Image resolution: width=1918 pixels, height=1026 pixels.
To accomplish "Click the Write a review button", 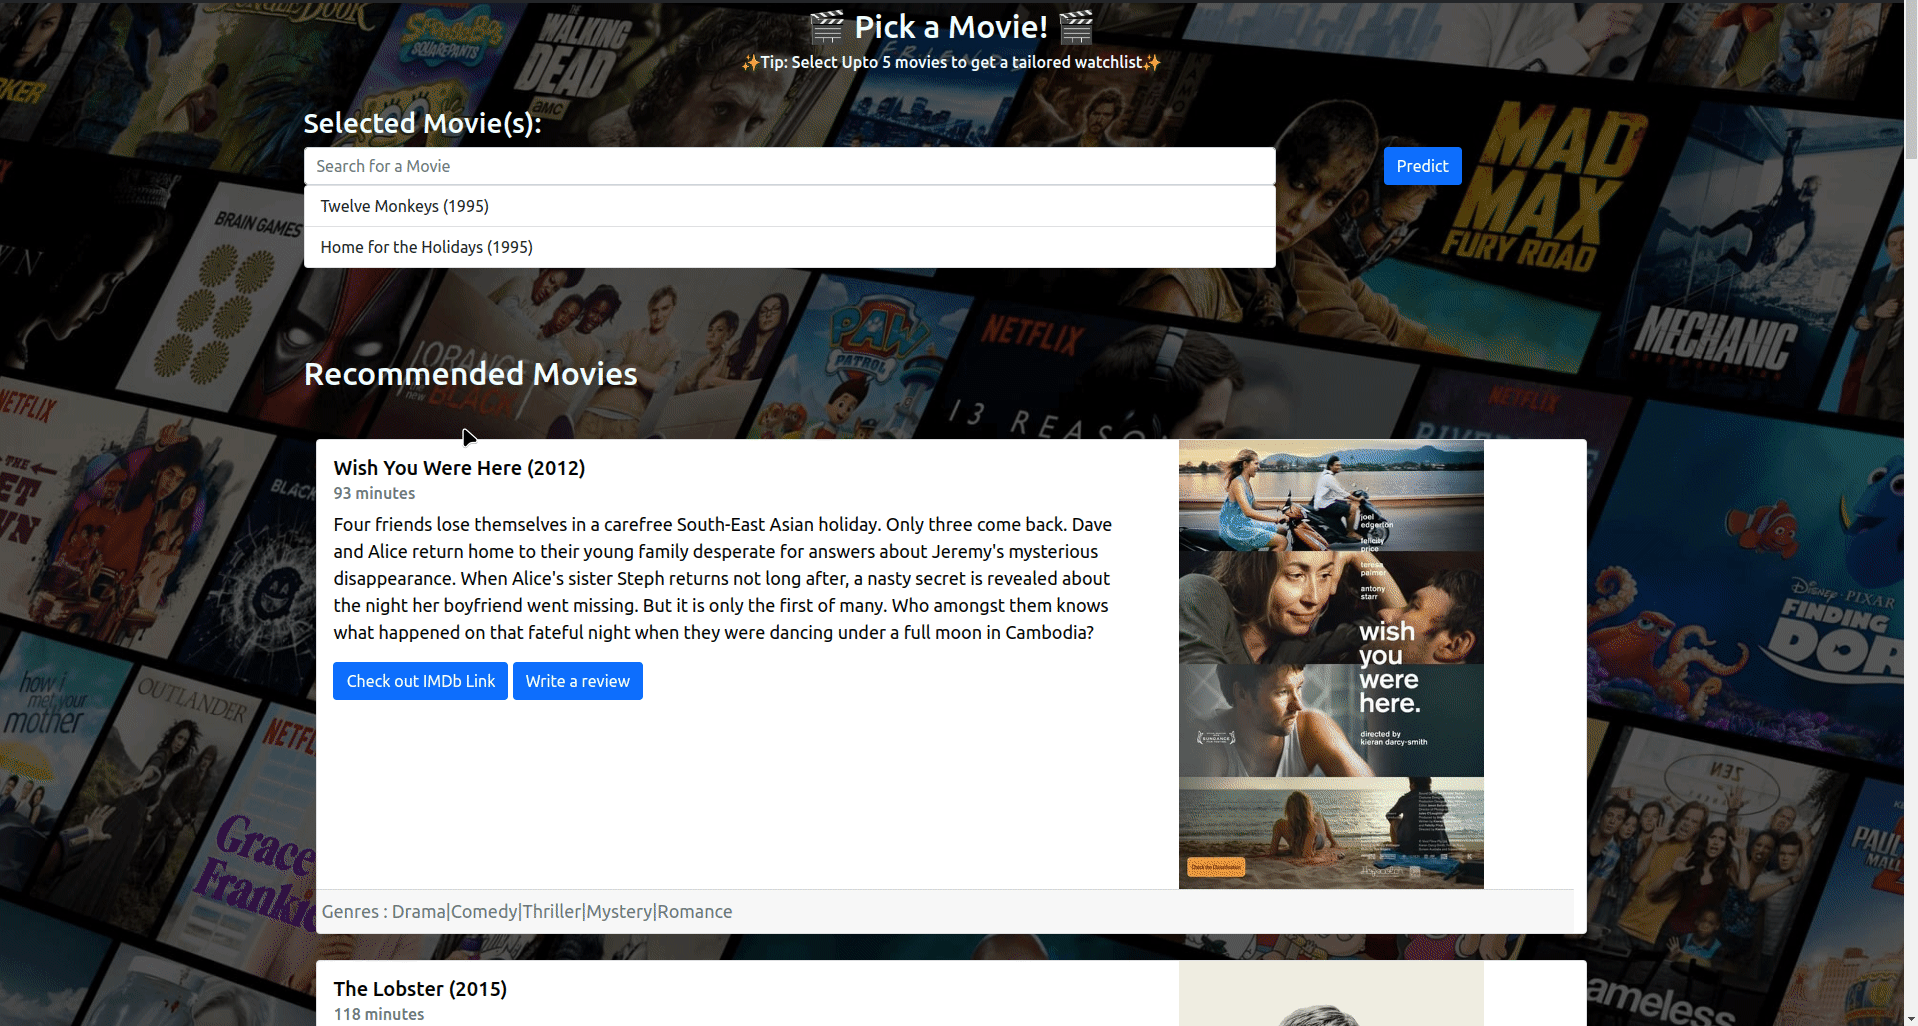I will [577, 681].
